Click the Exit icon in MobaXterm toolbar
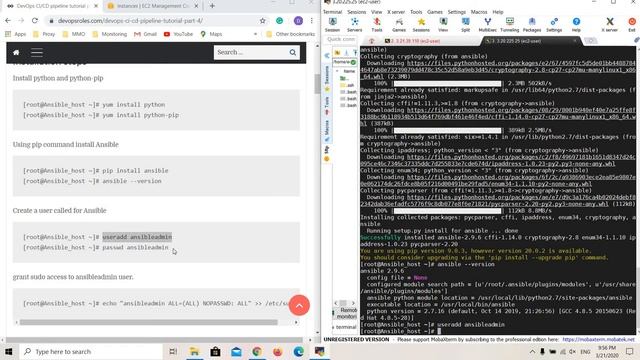The height and width of the screenshot is (360, 640). 632,24
